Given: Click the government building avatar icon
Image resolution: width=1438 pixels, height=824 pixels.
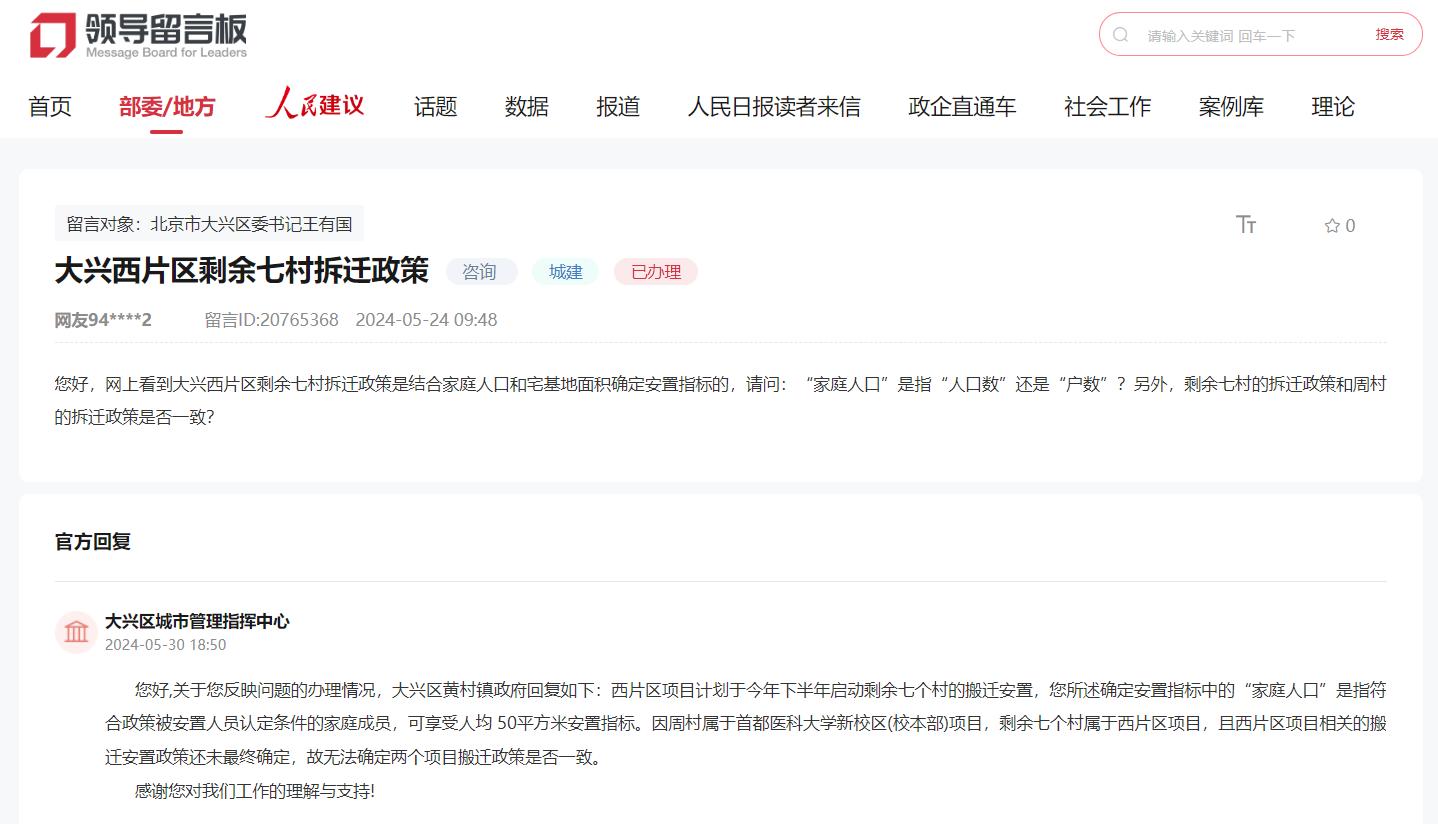Looking at the screenshot, I should point(76,632).
